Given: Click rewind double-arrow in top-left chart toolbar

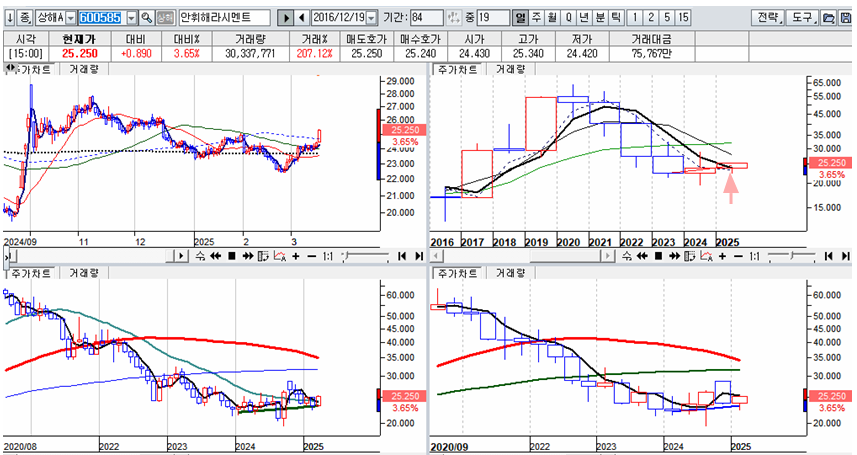Looking at the screenshot, I should 215,256.
